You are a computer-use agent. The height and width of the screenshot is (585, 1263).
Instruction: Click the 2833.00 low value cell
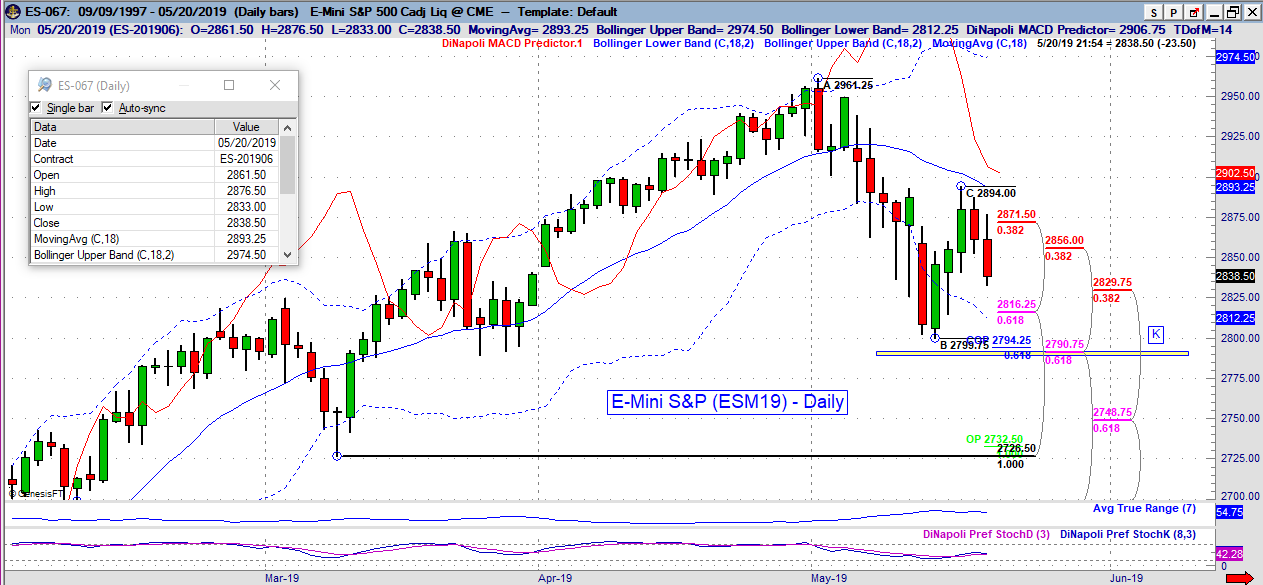tap(247, 207)
